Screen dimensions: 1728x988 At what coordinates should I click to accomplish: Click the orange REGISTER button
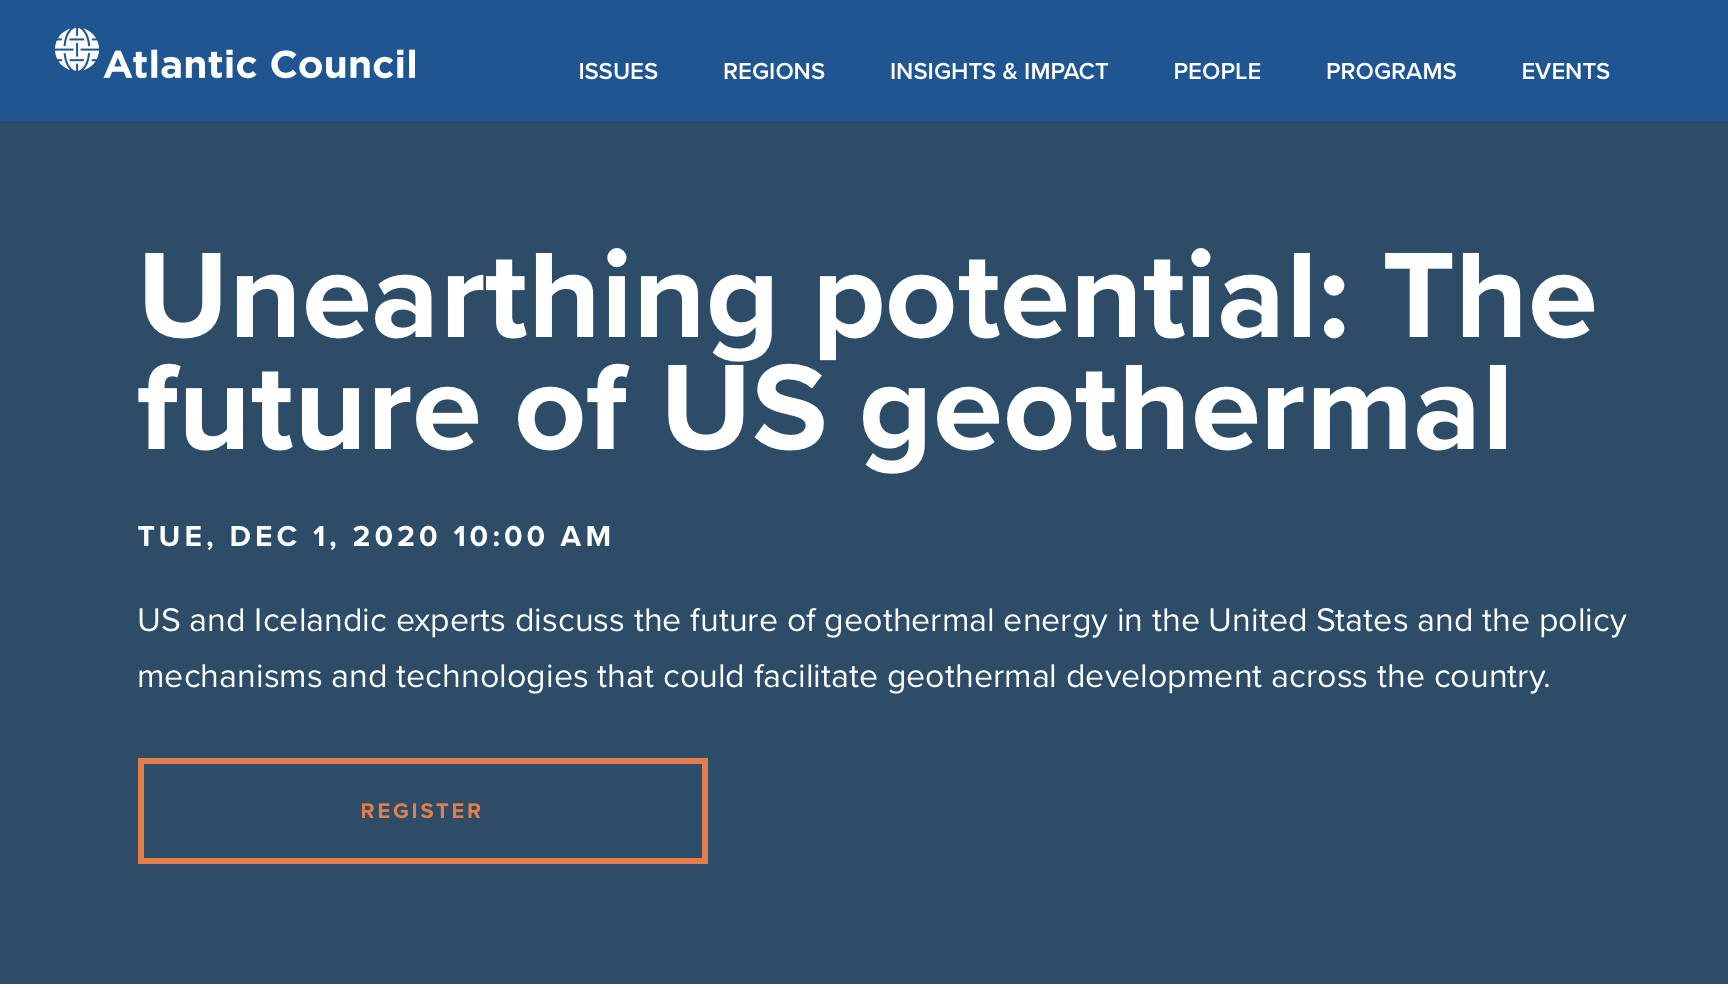point(423,811)
